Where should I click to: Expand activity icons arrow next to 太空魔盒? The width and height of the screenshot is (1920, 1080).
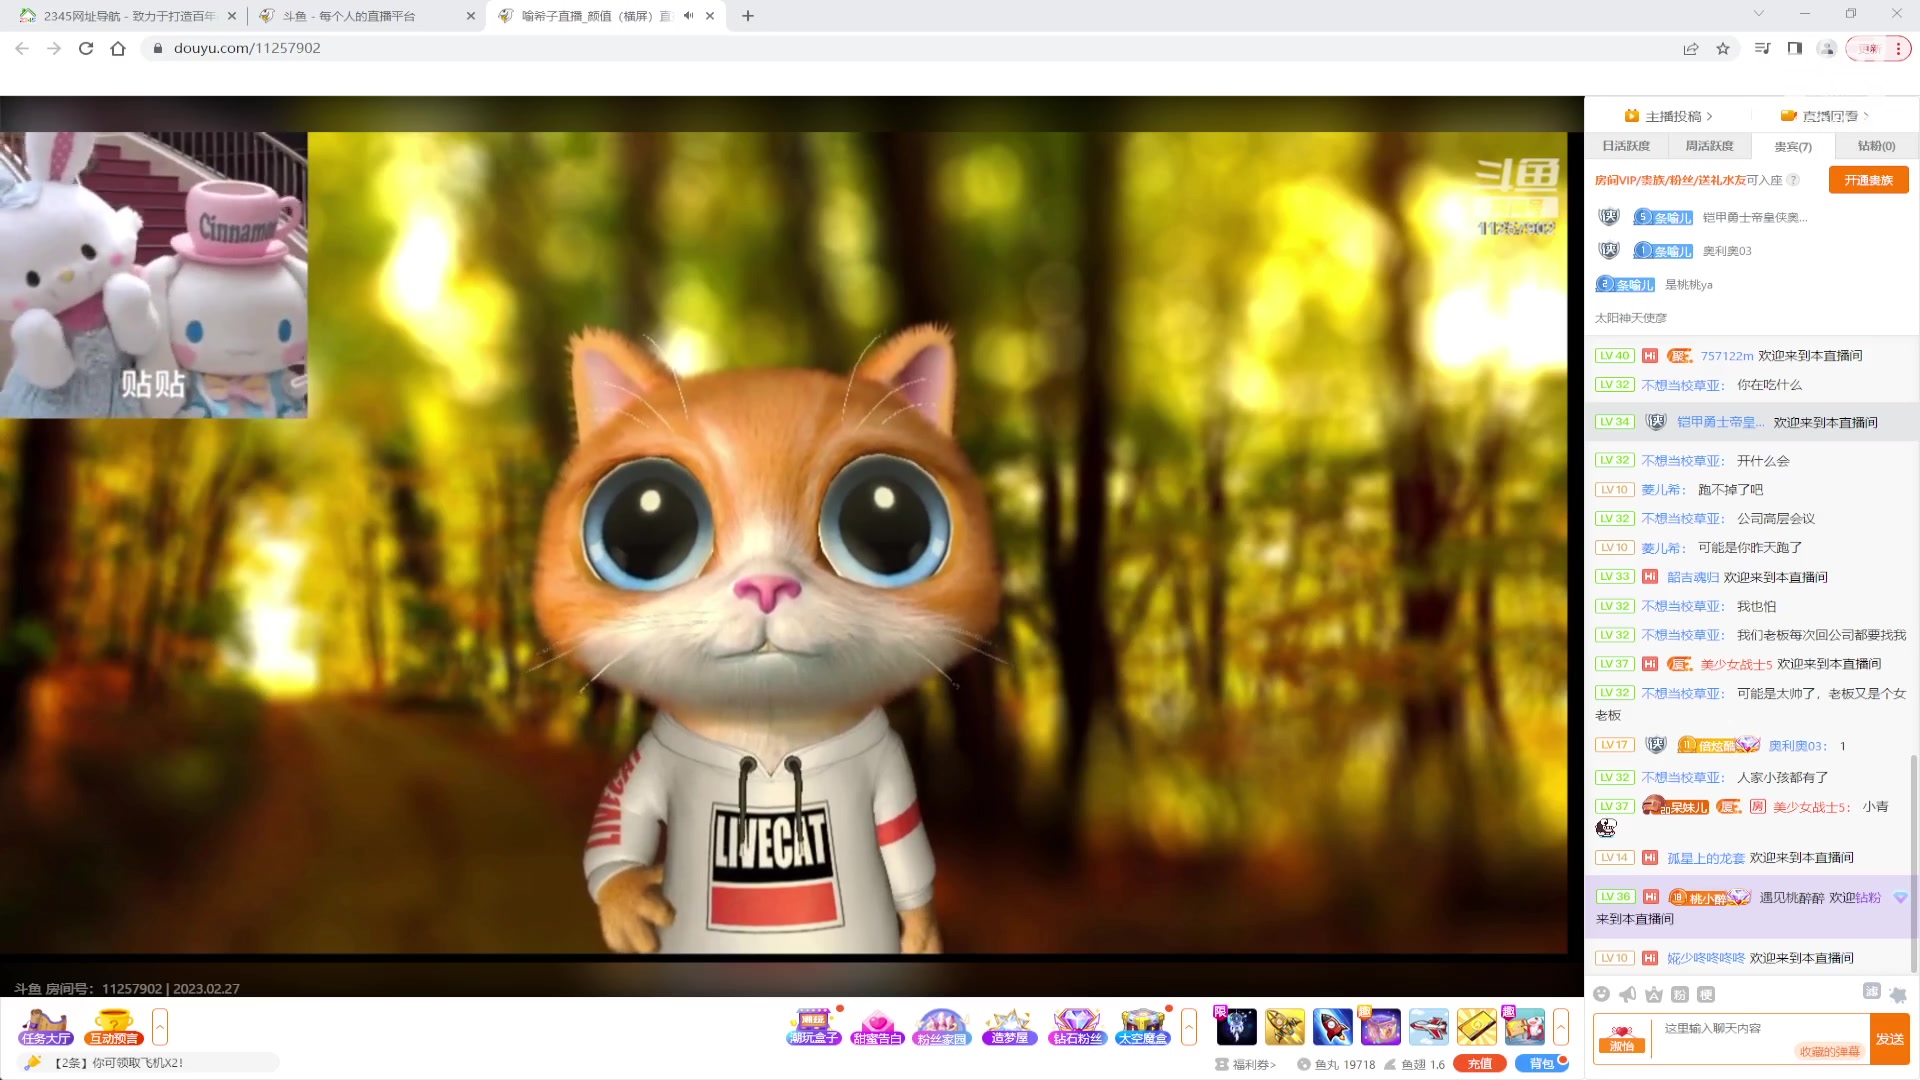(1189, 1026)
